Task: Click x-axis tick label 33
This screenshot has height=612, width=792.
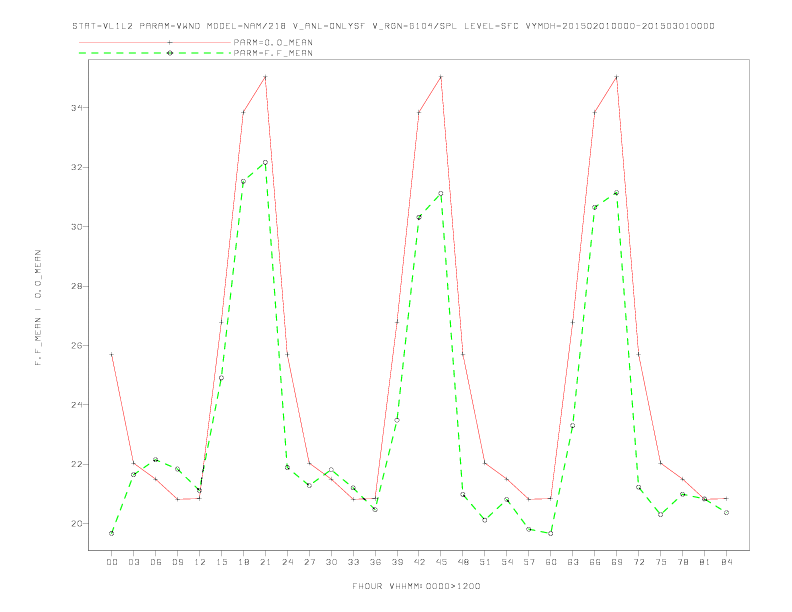Action: [353, 562]
